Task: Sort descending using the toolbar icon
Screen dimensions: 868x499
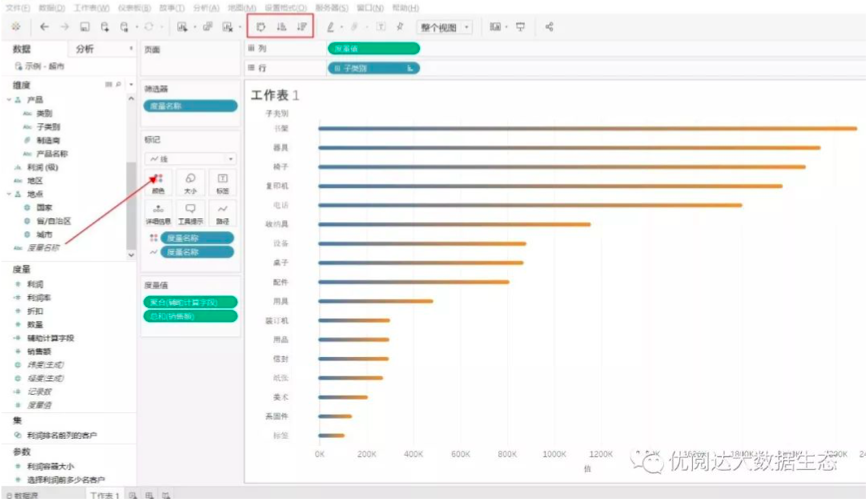Action: (x=302, y=27)
